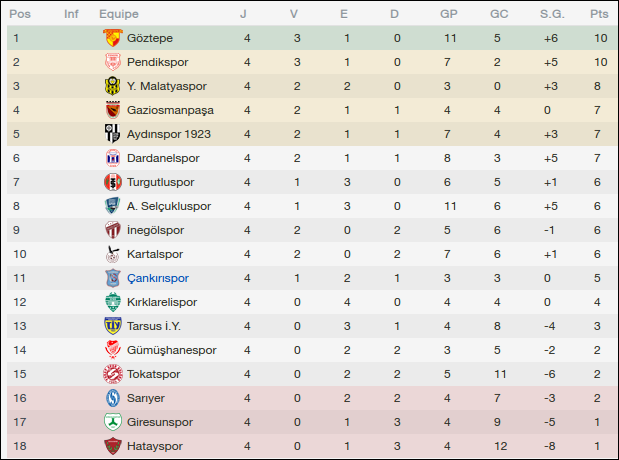
Task: Sort by the S.G. goal difference header
Action: click(x=551, y=14)
